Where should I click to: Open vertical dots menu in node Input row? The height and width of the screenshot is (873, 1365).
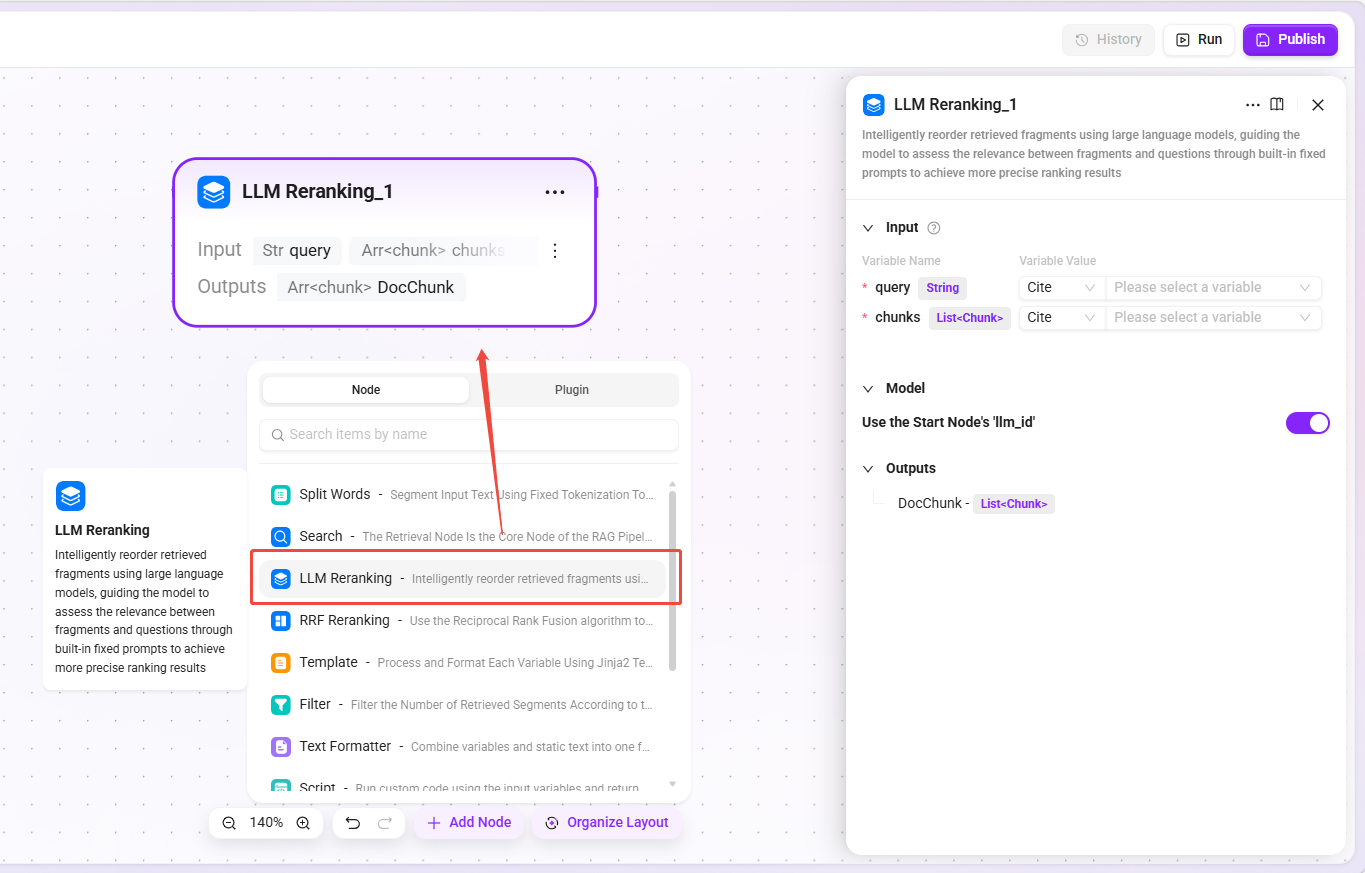coord(555,250)
